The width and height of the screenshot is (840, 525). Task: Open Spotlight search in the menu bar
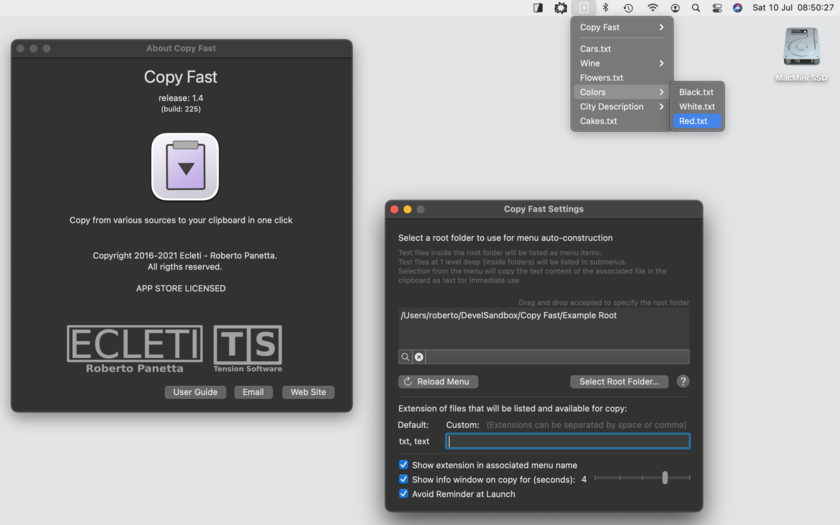pos(696,8)
